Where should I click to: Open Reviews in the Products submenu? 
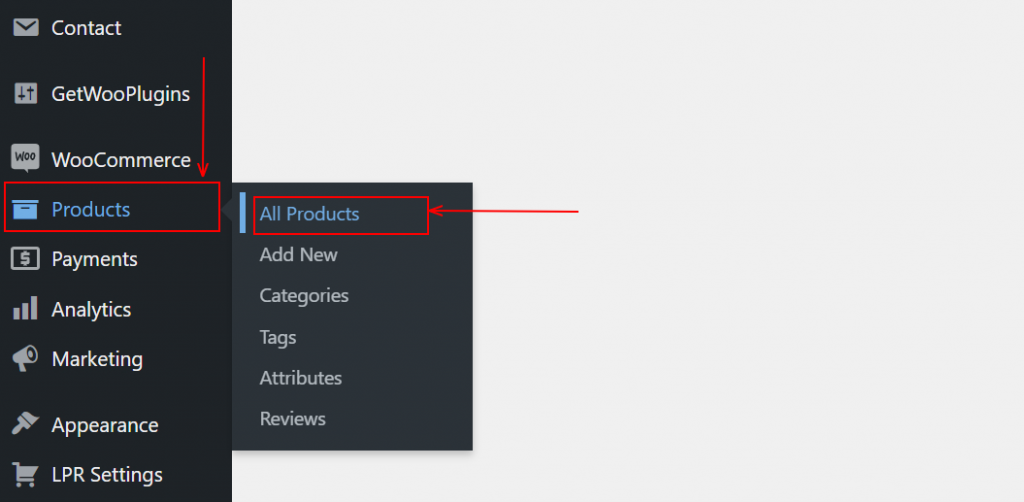pyautogui.click(x=293, y=418)
